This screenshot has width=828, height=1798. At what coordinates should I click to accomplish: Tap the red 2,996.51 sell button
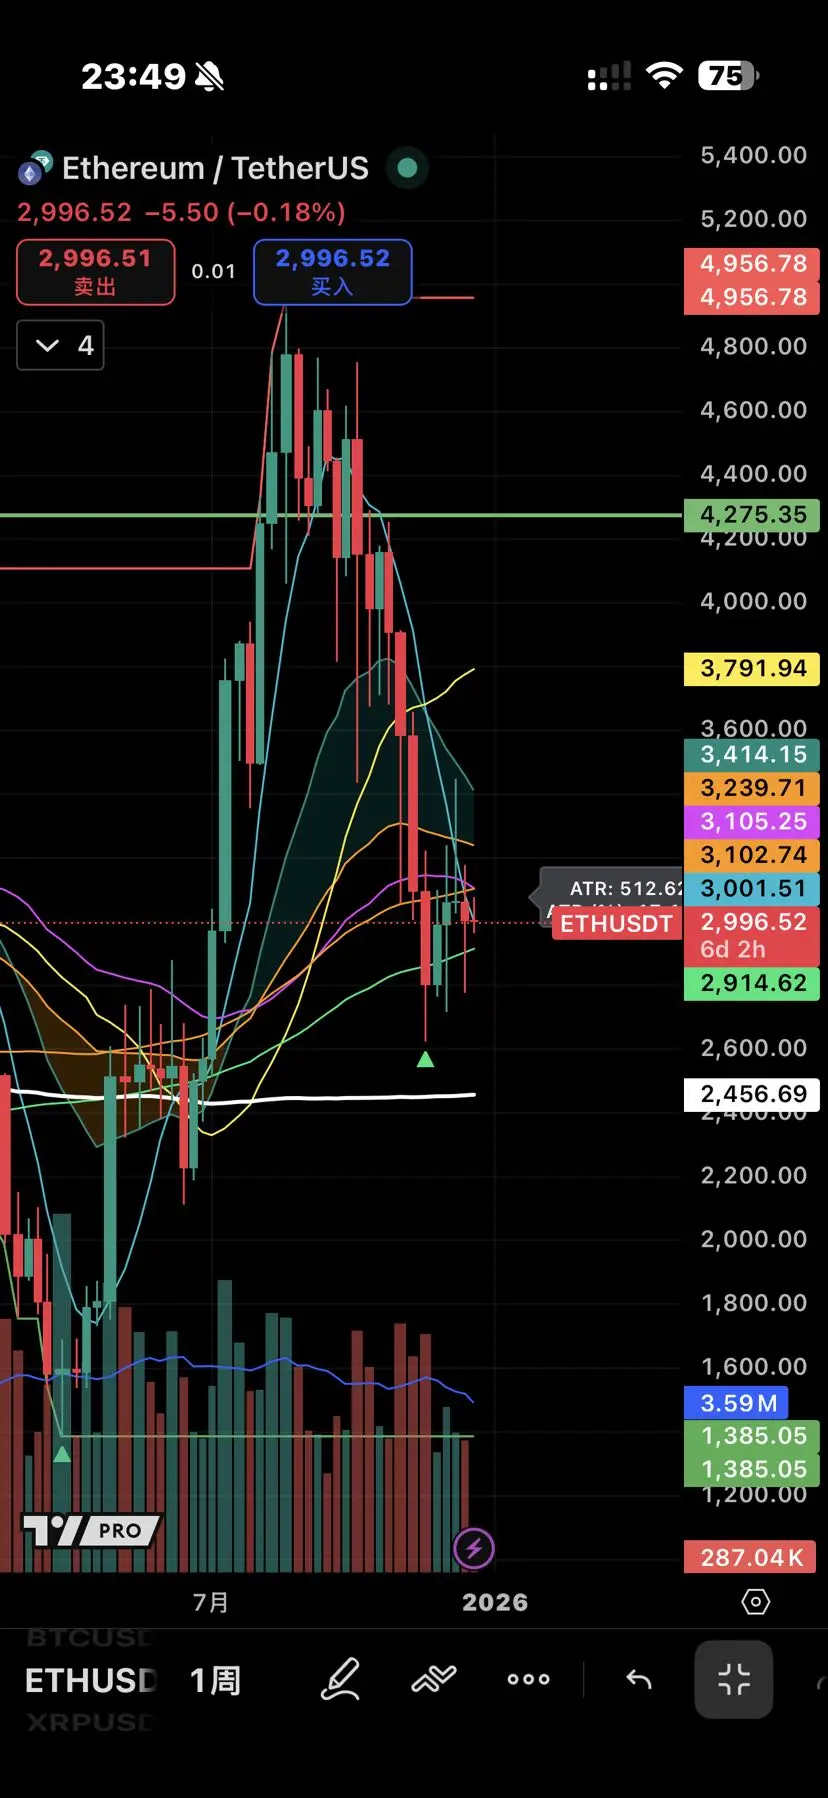(96, 272)
